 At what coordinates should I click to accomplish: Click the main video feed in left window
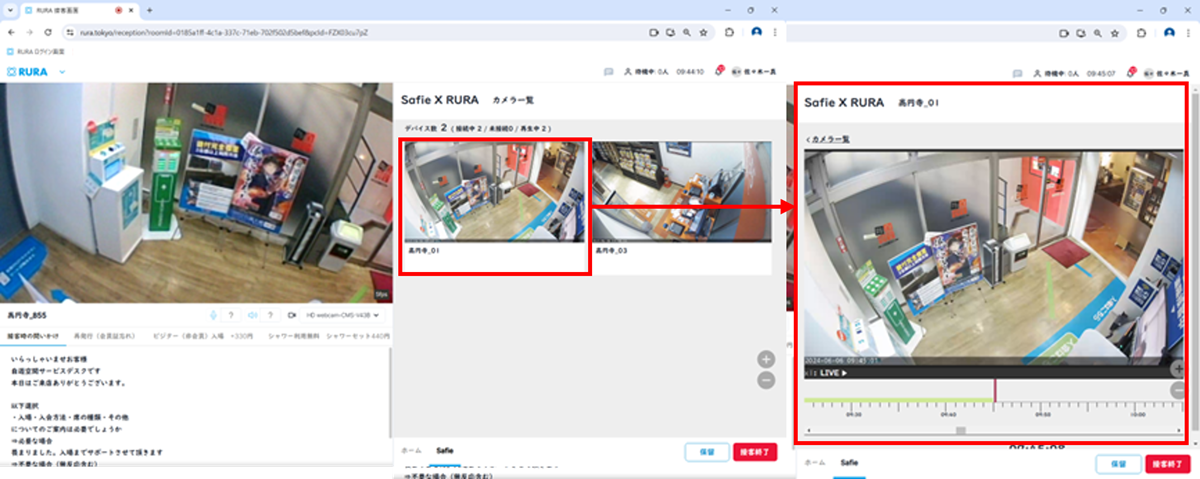point(196,193)
